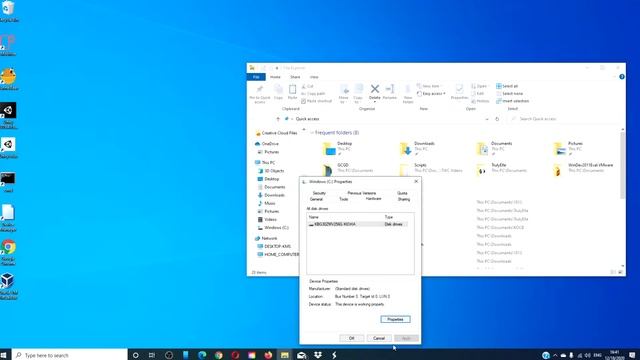Screen dimensions: 640x360
Task: Select the disk drive row in list
Action: click(x=358, y=224)
